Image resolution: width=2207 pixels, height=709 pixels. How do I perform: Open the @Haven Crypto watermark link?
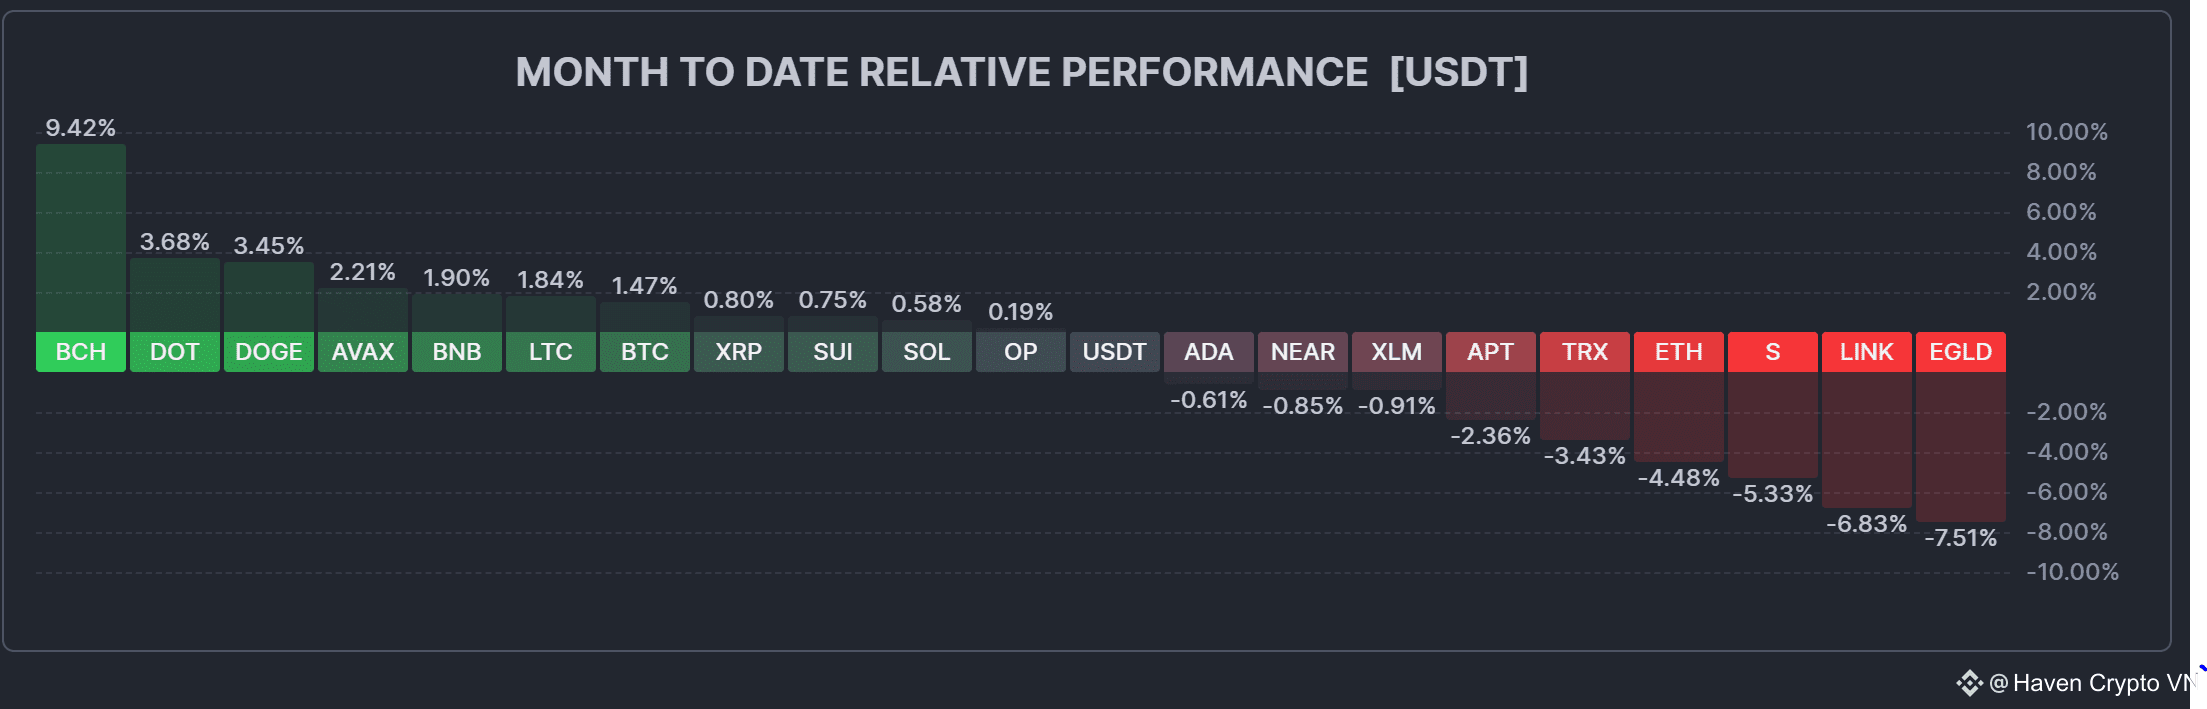click(2098, 683)
